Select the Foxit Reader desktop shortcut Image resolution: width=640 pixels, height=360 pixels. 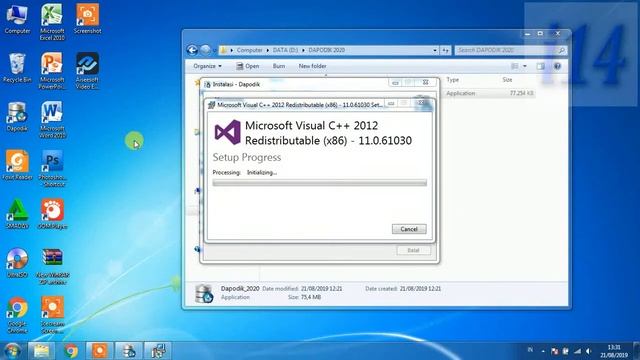[17, 165]
